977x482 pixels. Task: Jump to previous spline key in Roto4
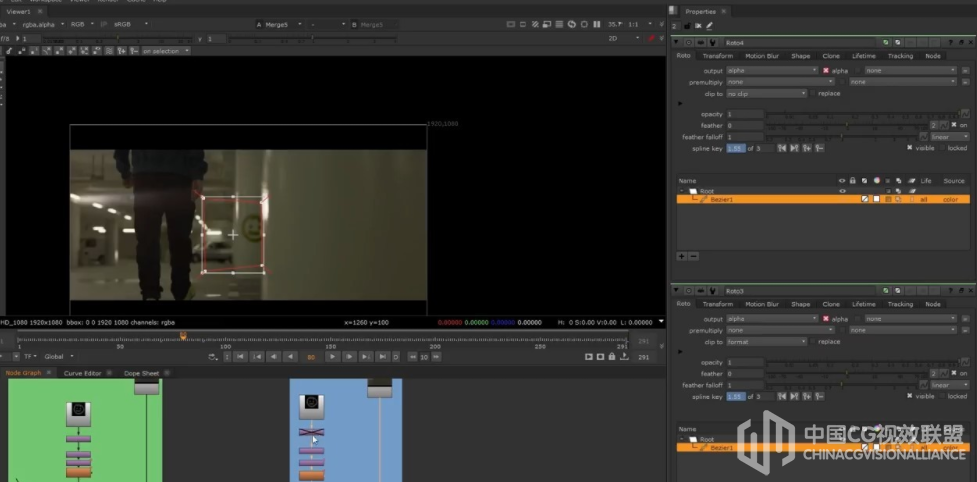pyautogui.click(x=782, y=148)
